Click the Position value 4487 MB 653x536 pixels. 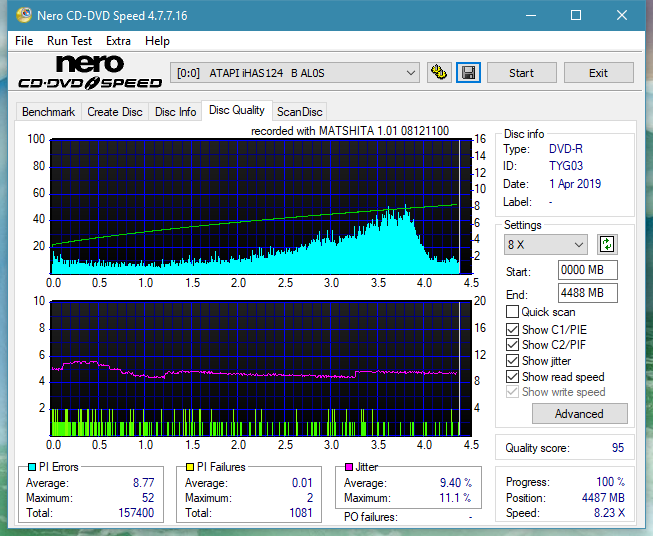click(x=603, y=498)
